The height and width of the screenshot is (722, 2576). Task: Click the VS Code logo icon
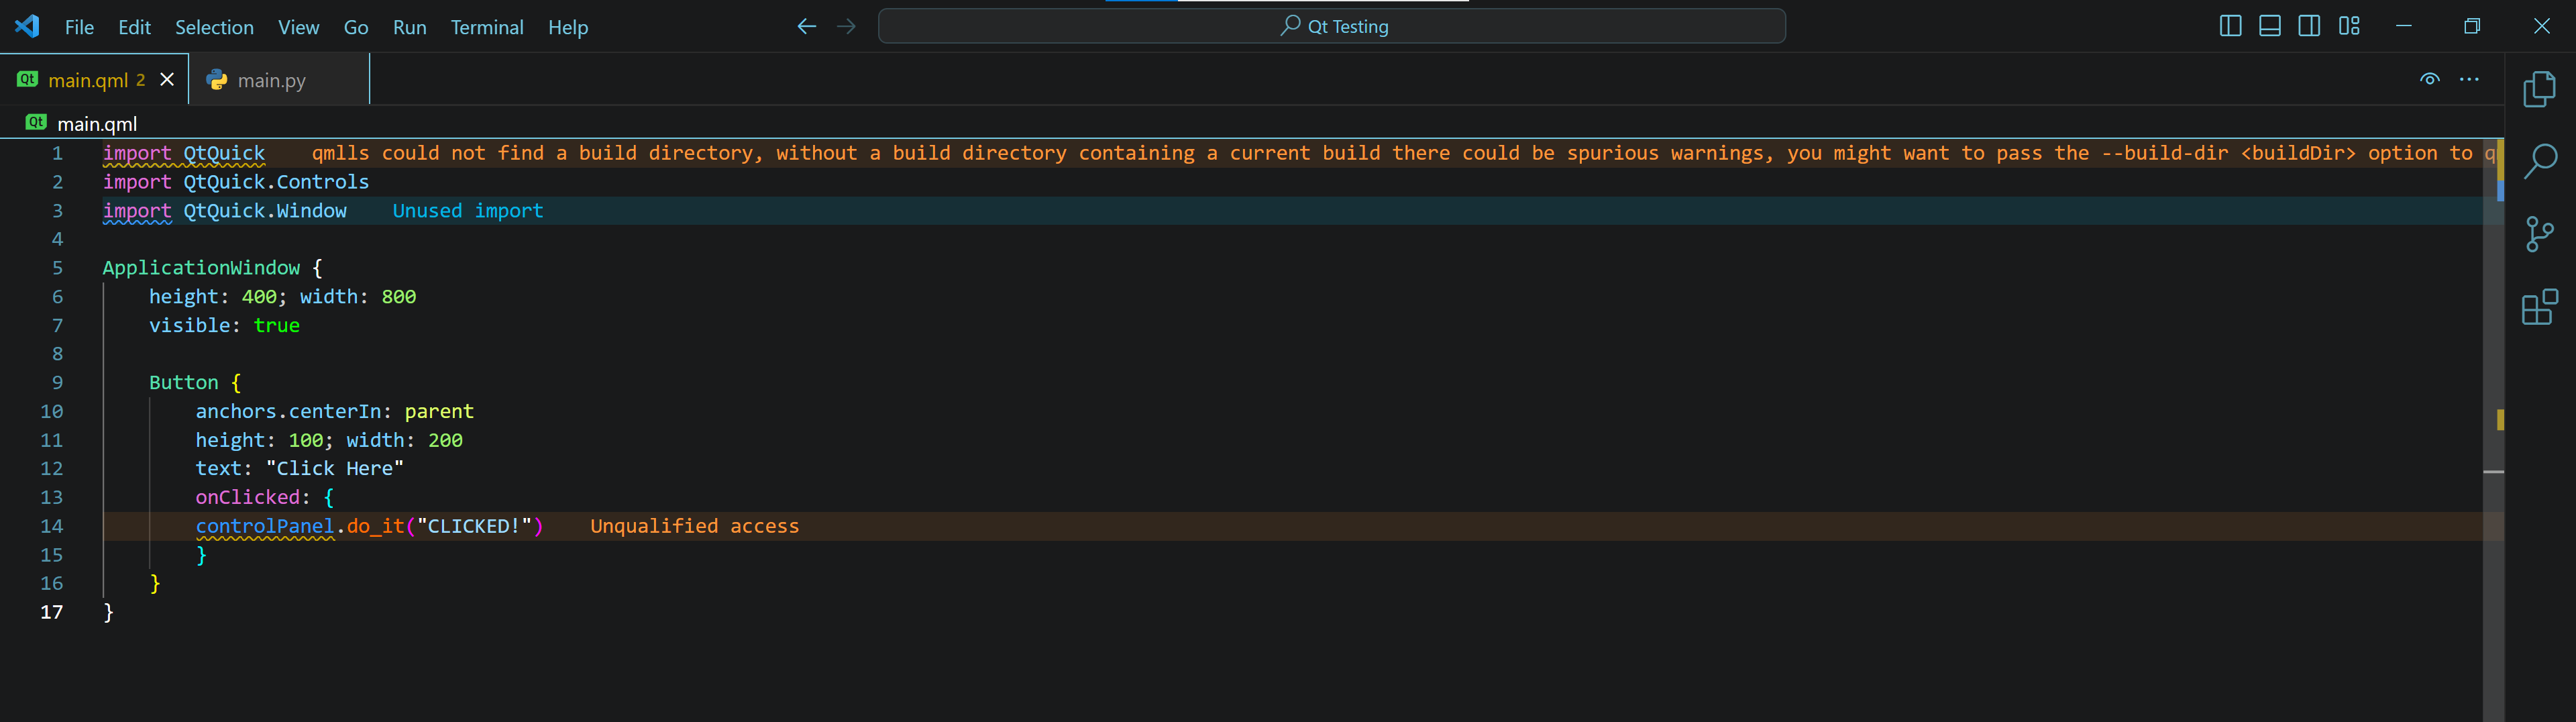coord(27,27)
